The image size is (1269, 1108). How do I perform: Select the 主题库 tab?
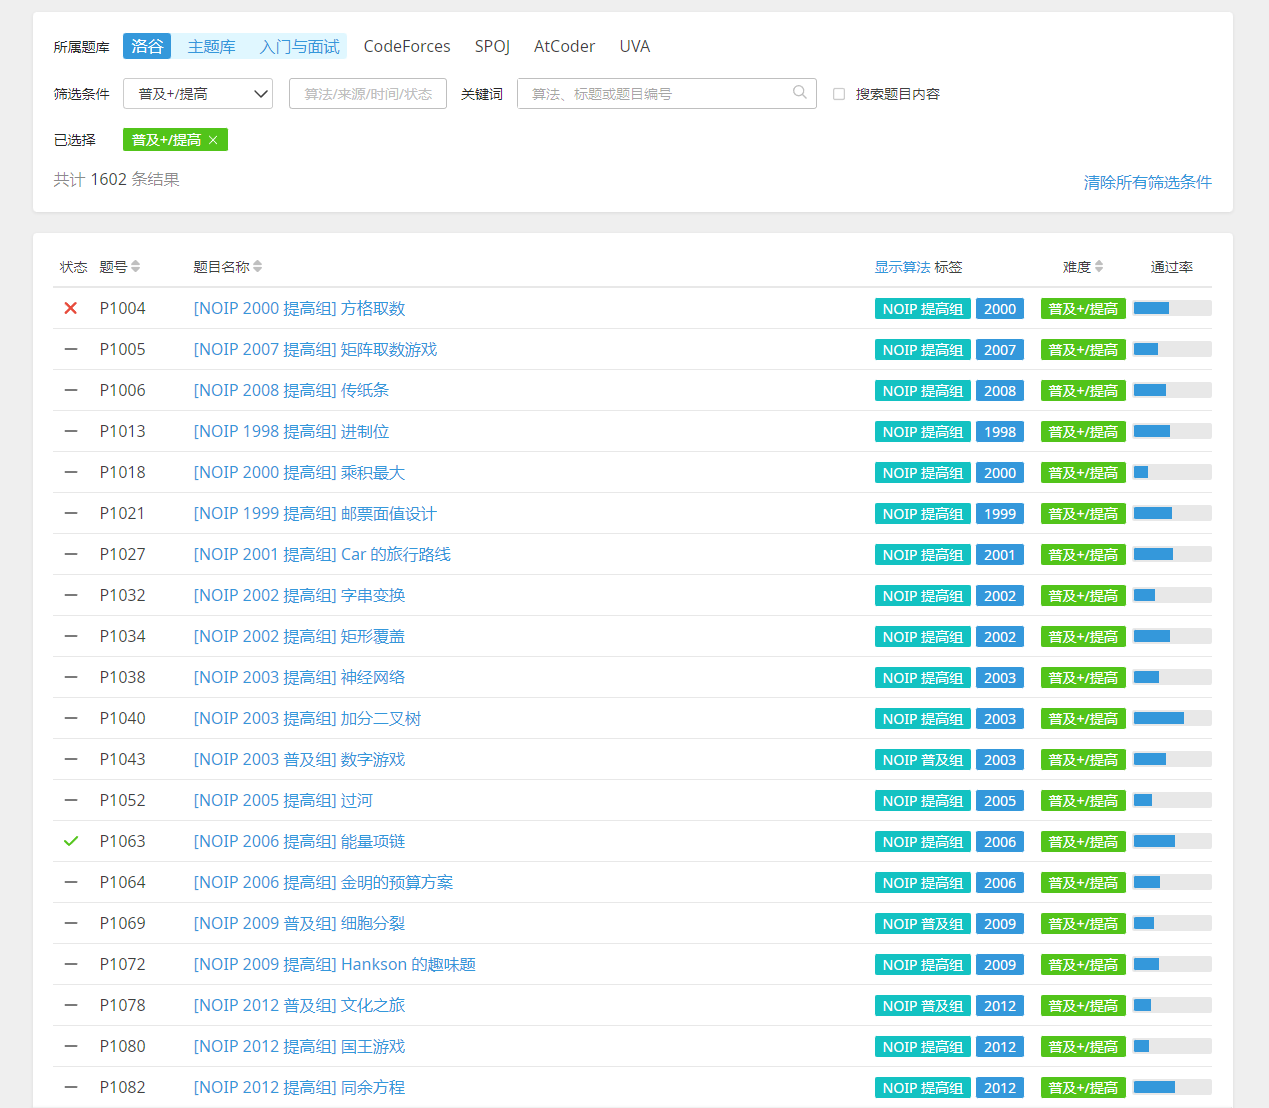pyautogui.click(x=212, y=46)
